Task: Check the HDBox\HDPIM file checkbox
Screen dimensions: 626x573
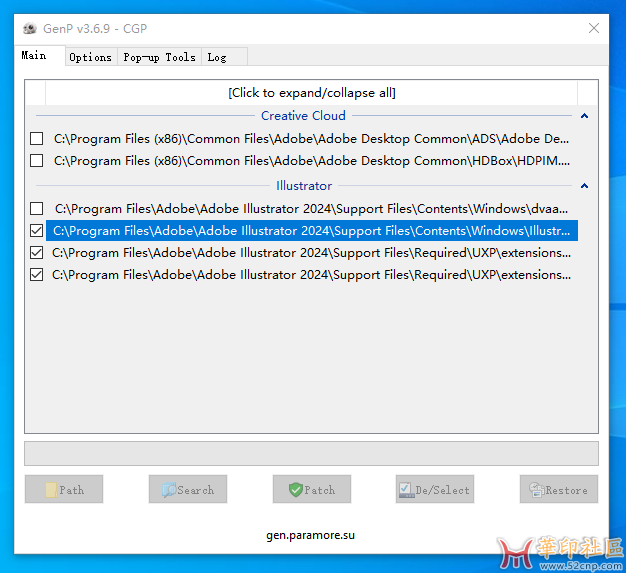Action: pos(37,161)
